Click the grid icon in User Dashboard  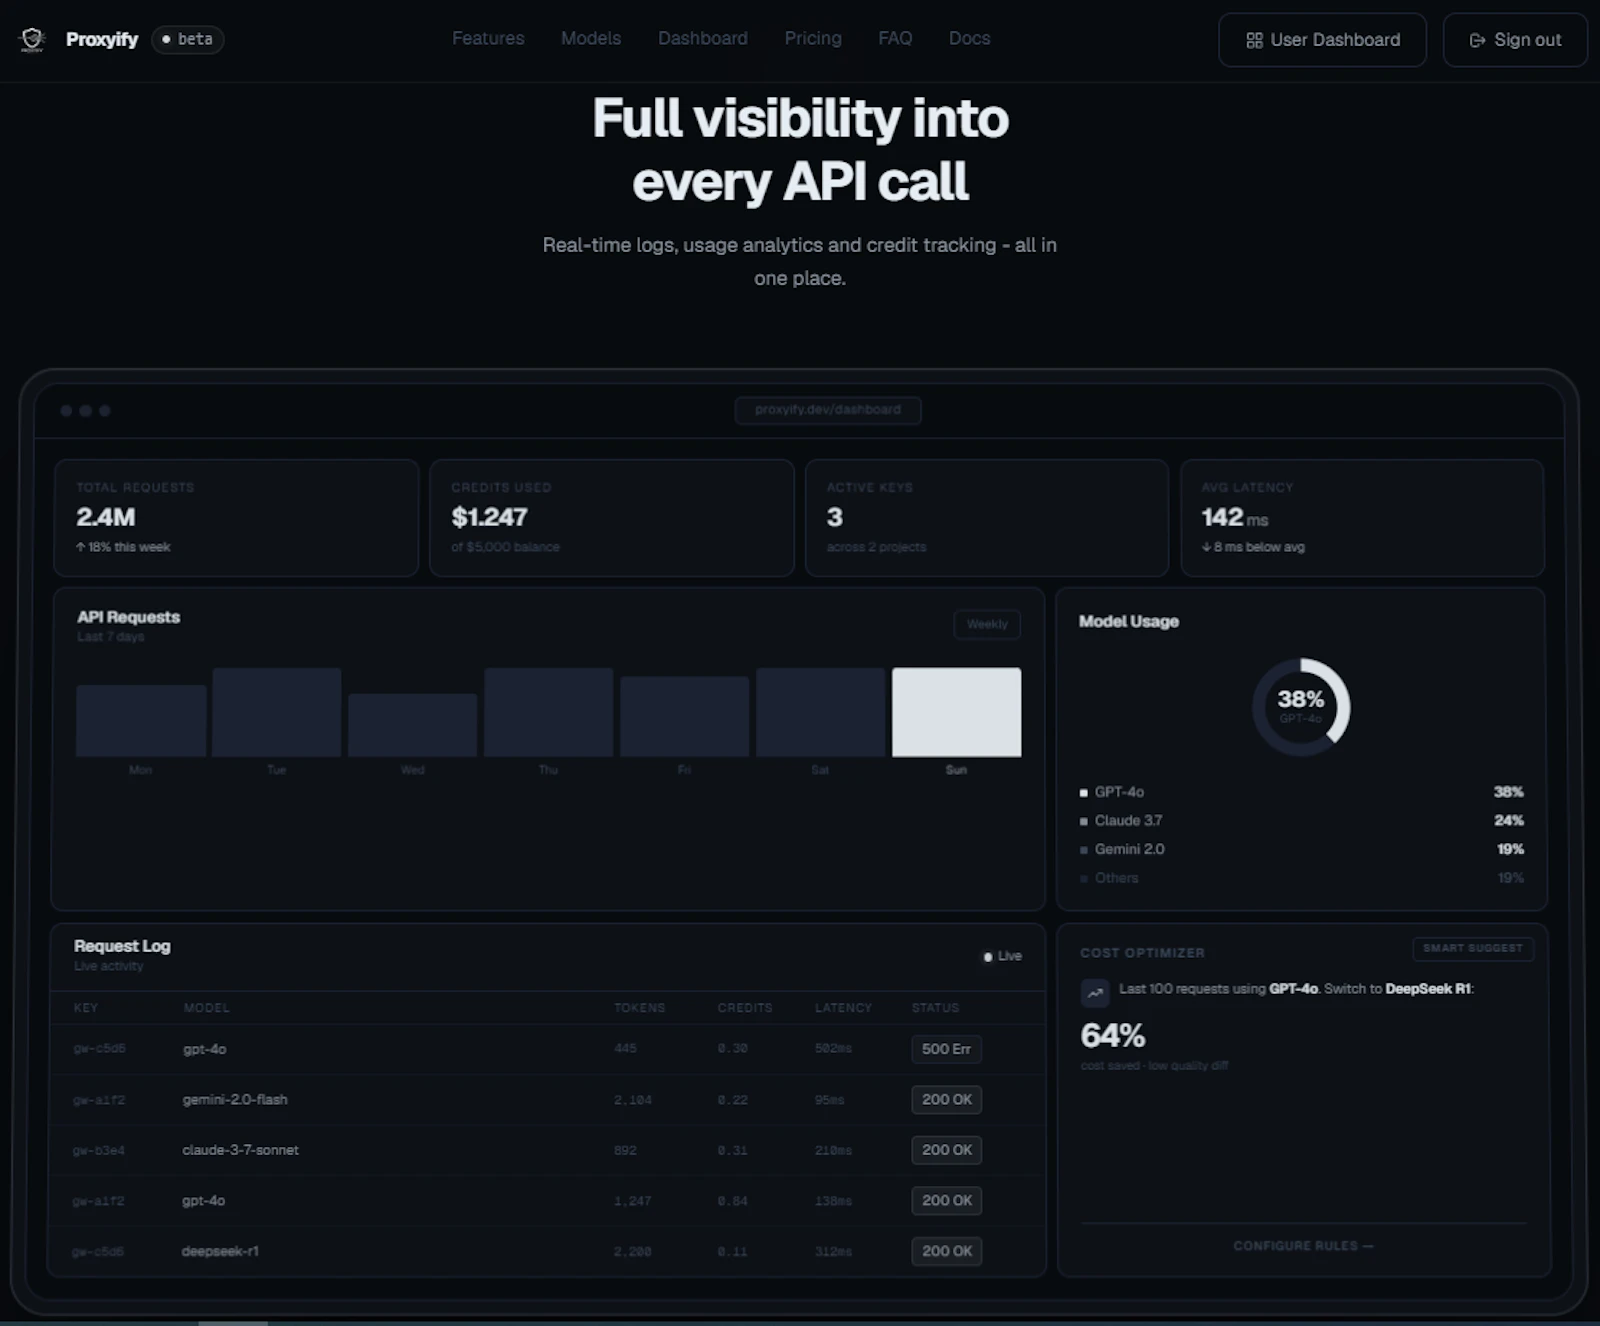[1254, 40]
